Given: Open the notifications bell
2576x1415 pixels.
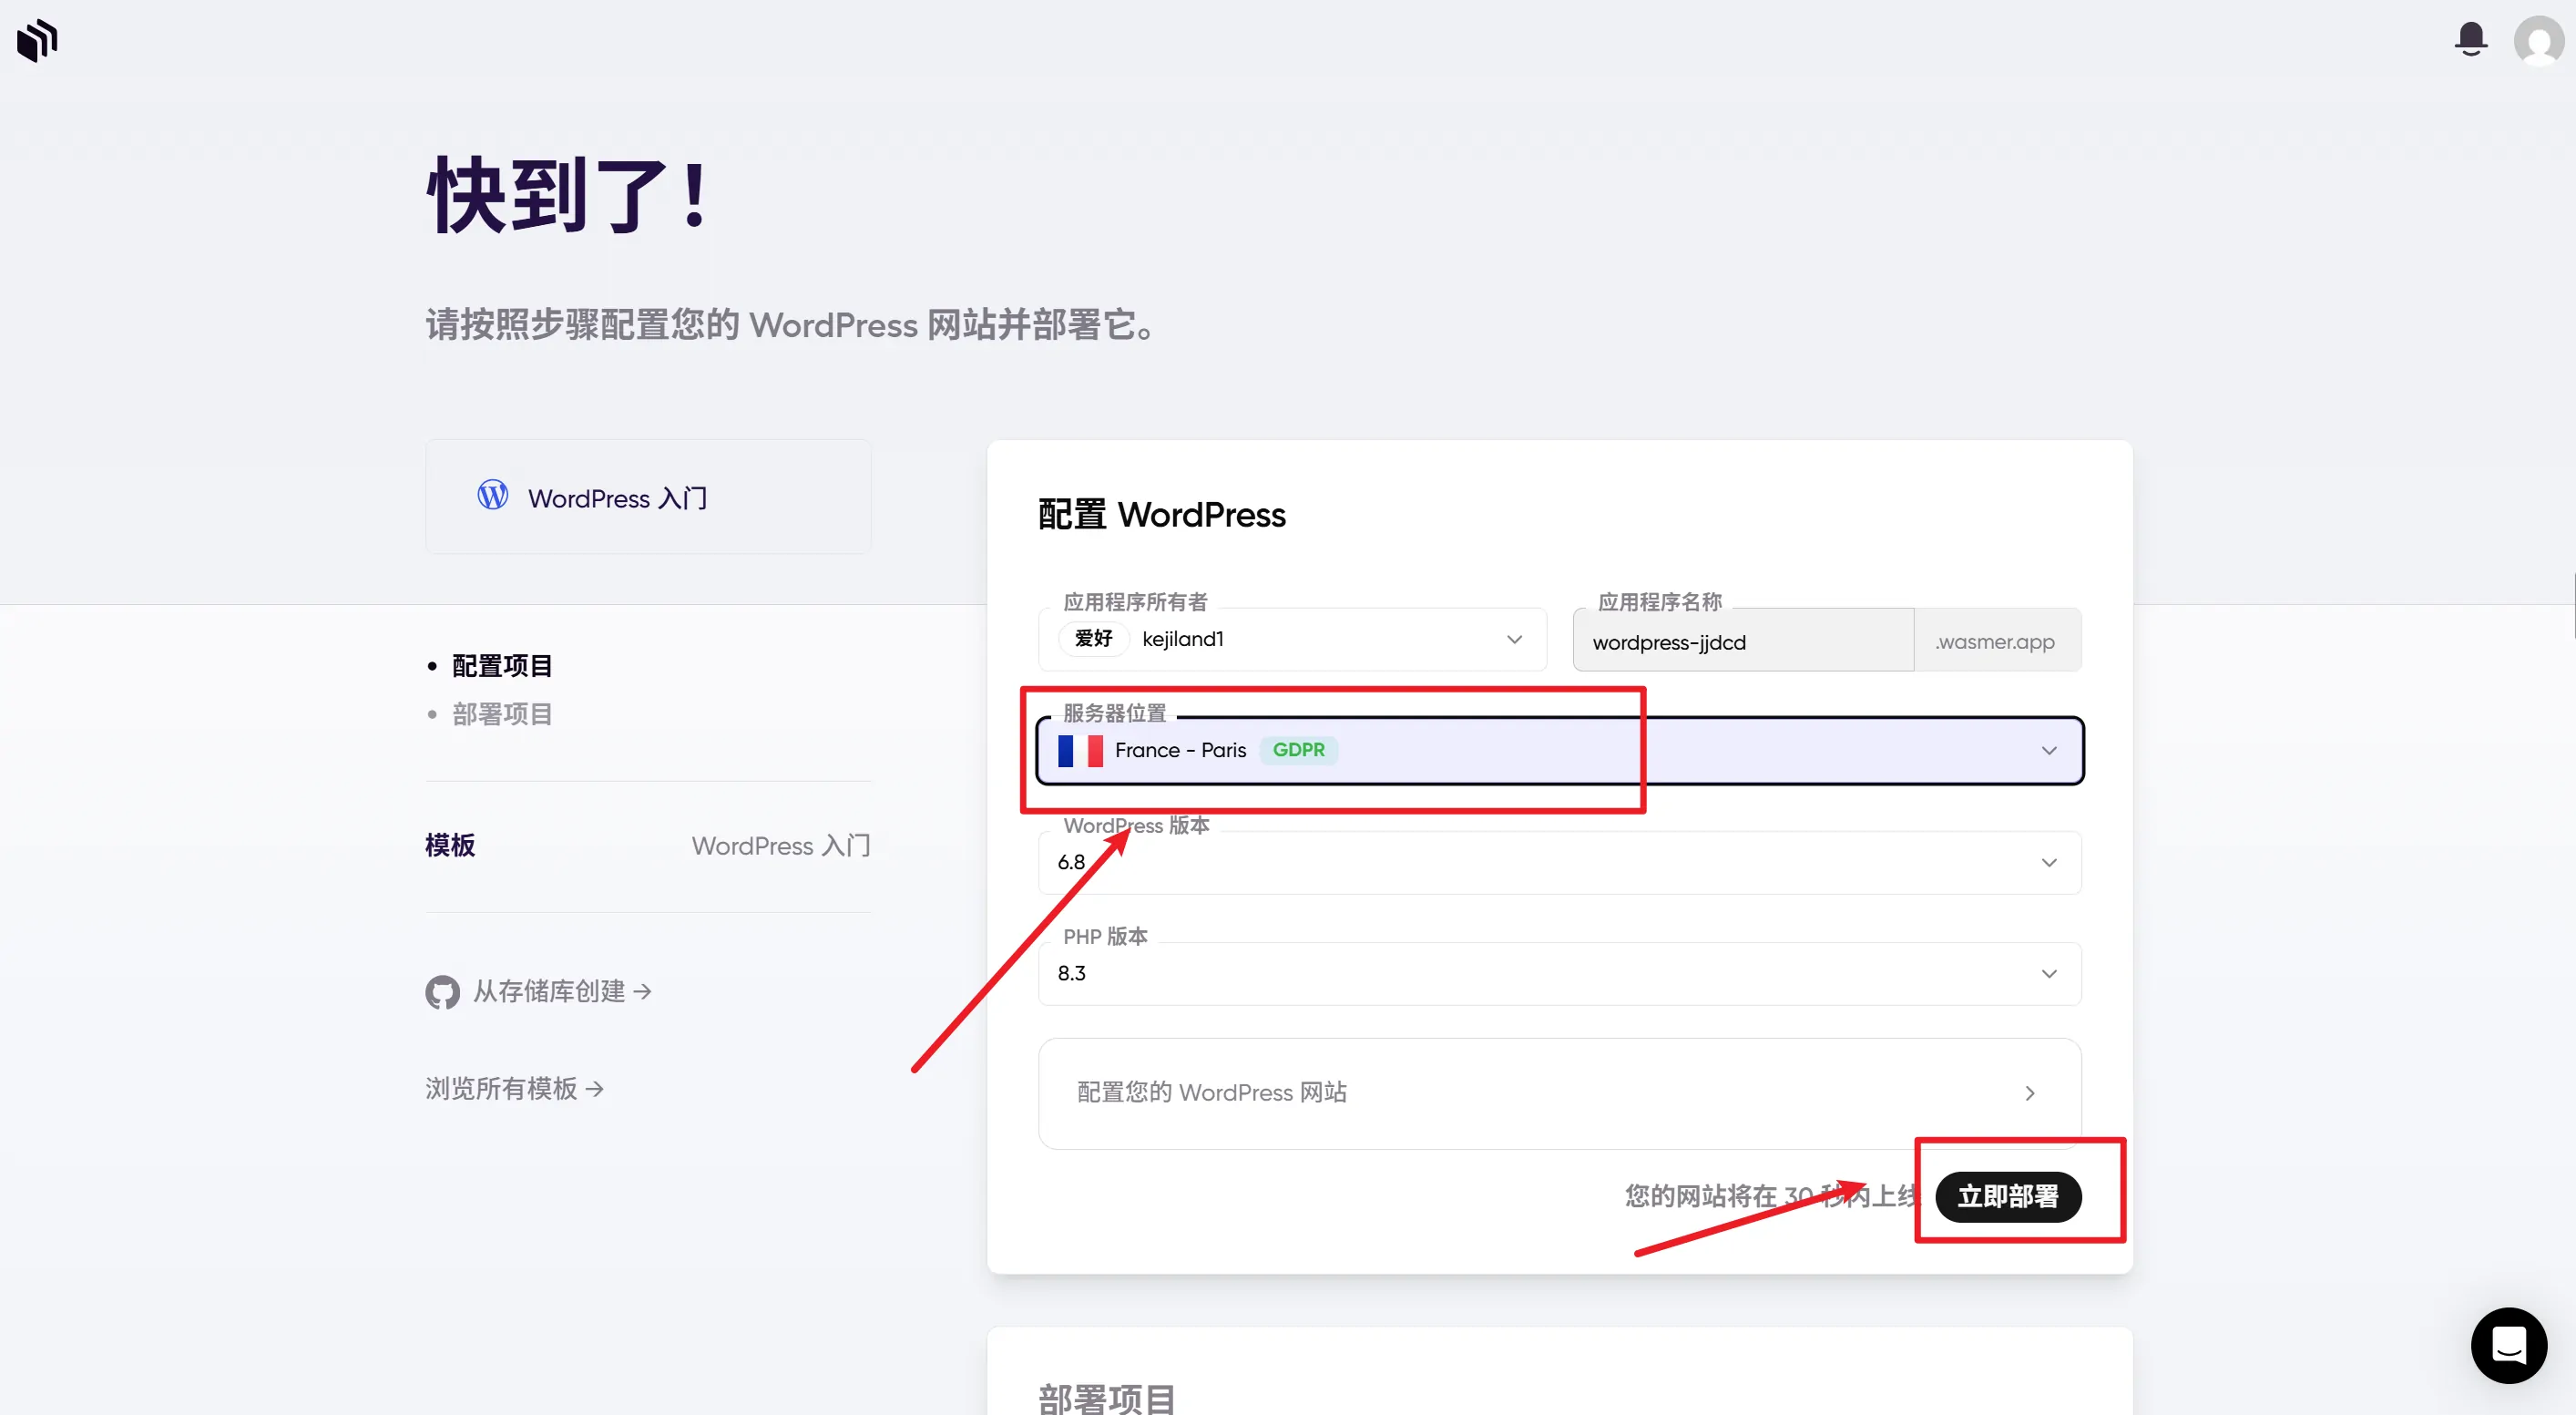Looking at the screenshot, I should [2471, 39].
